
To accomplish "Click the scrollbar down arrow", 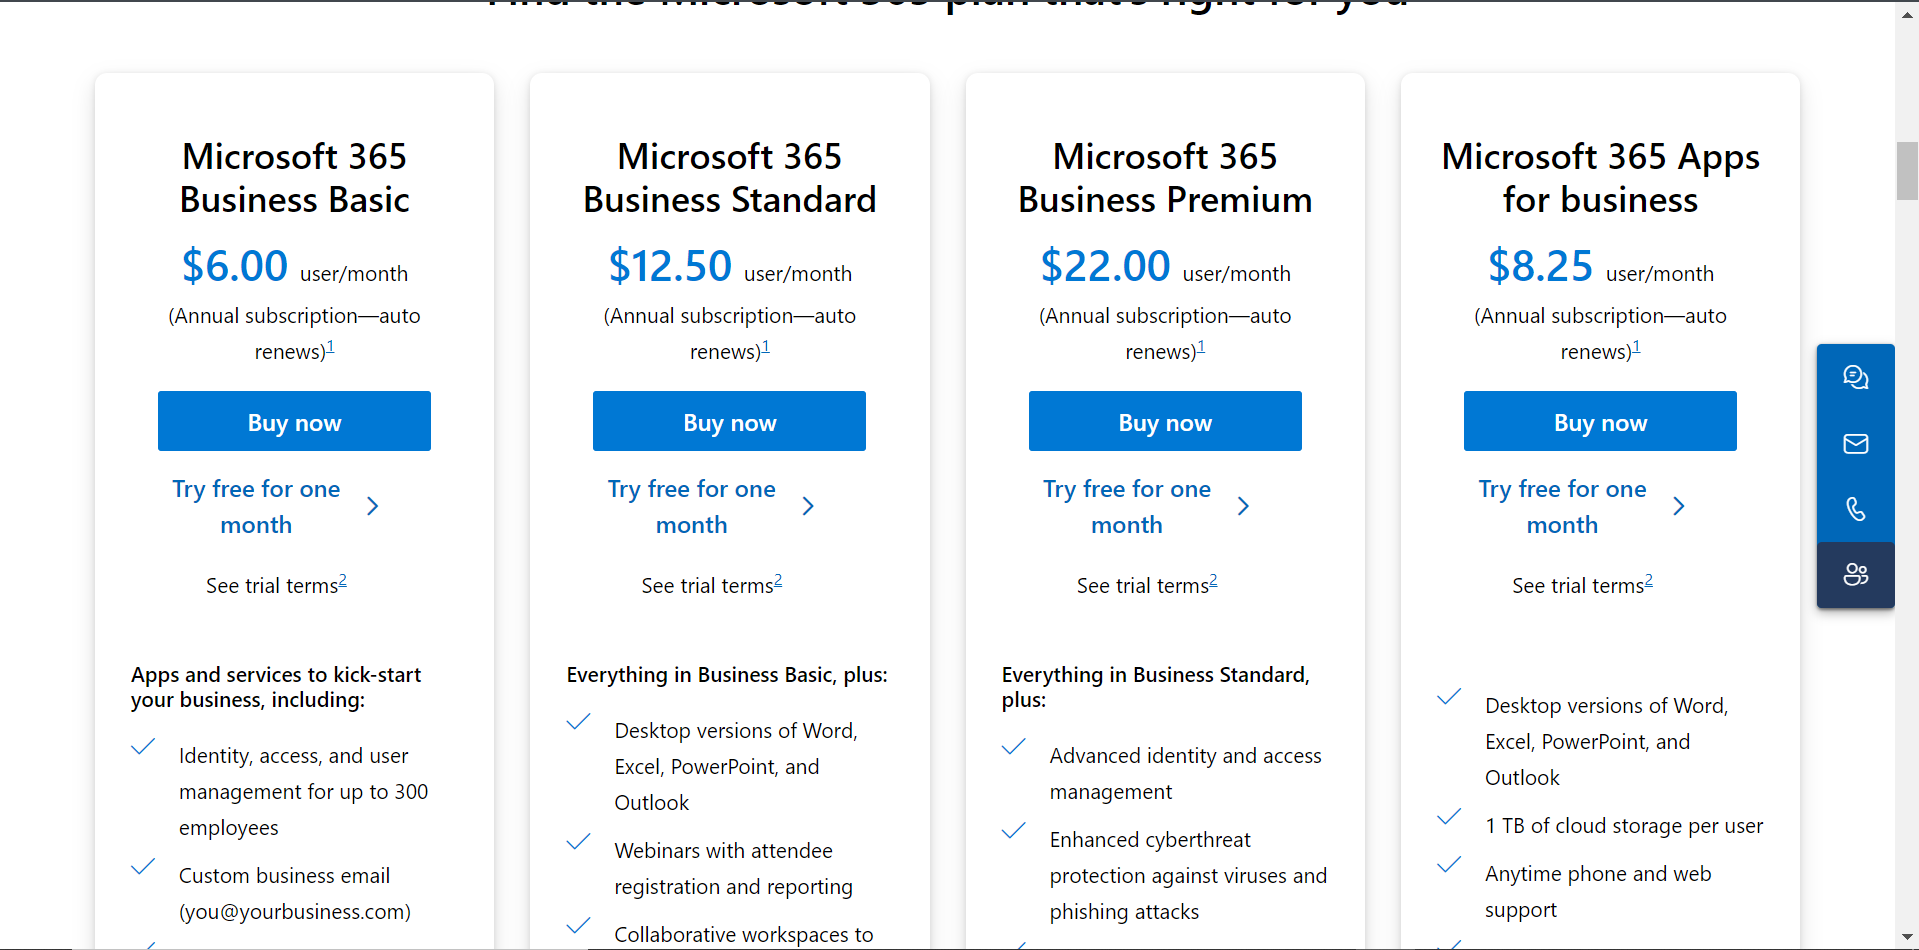I will [1907, 939].
